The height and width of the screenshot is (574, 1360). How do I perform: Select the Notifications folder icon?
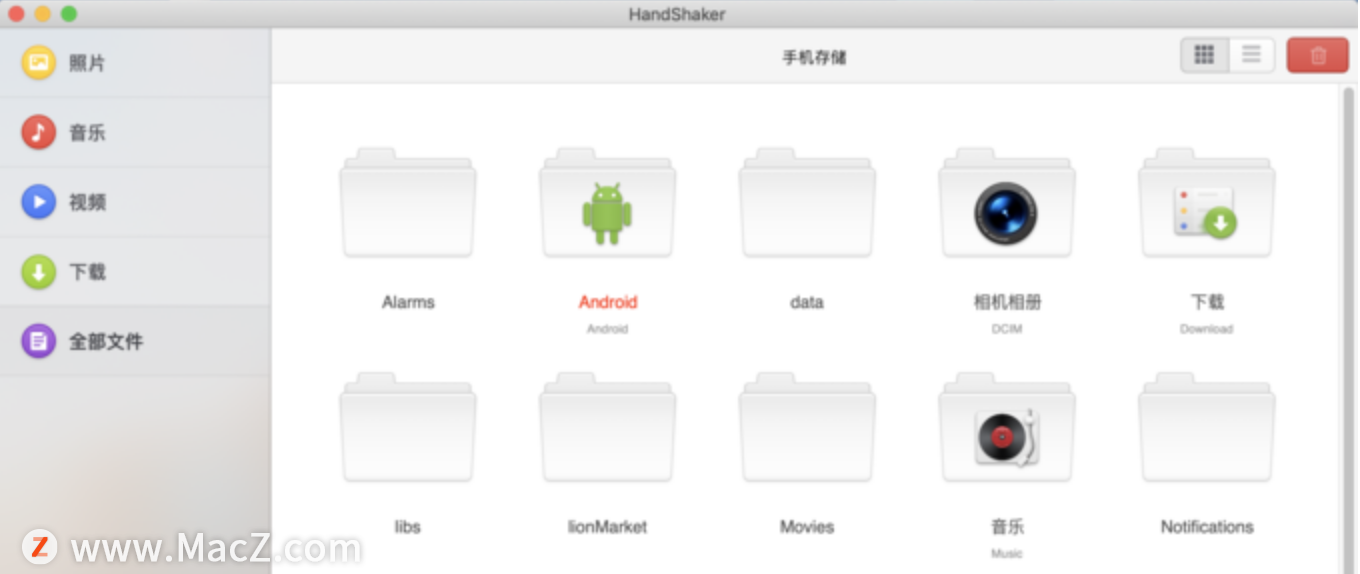pos(1206,429)
